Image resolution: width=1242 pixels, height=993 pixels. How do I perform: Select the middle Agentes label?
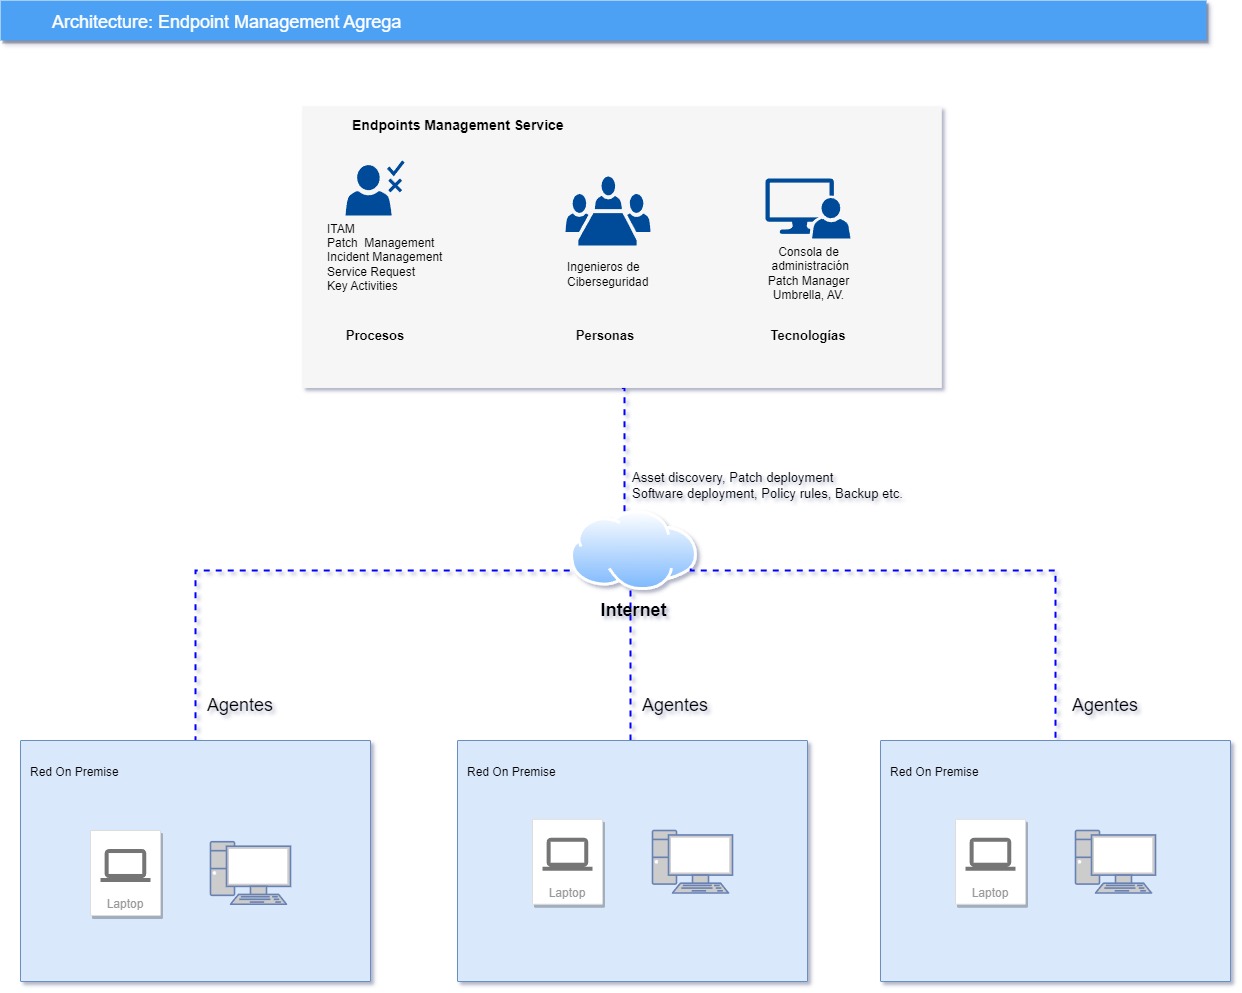tap(675, 705)
